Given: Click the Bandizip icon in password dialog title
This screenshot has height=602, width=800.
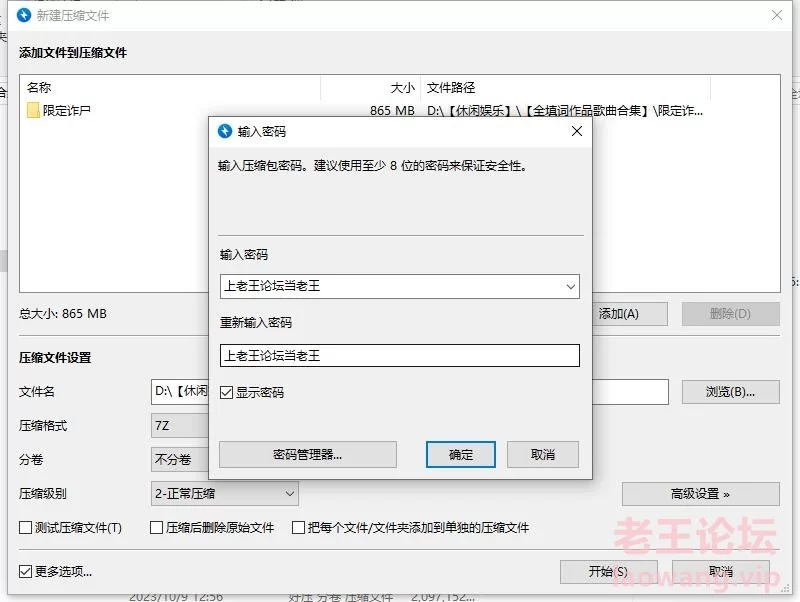Looking at the screenshot, I should pos(224,131).
